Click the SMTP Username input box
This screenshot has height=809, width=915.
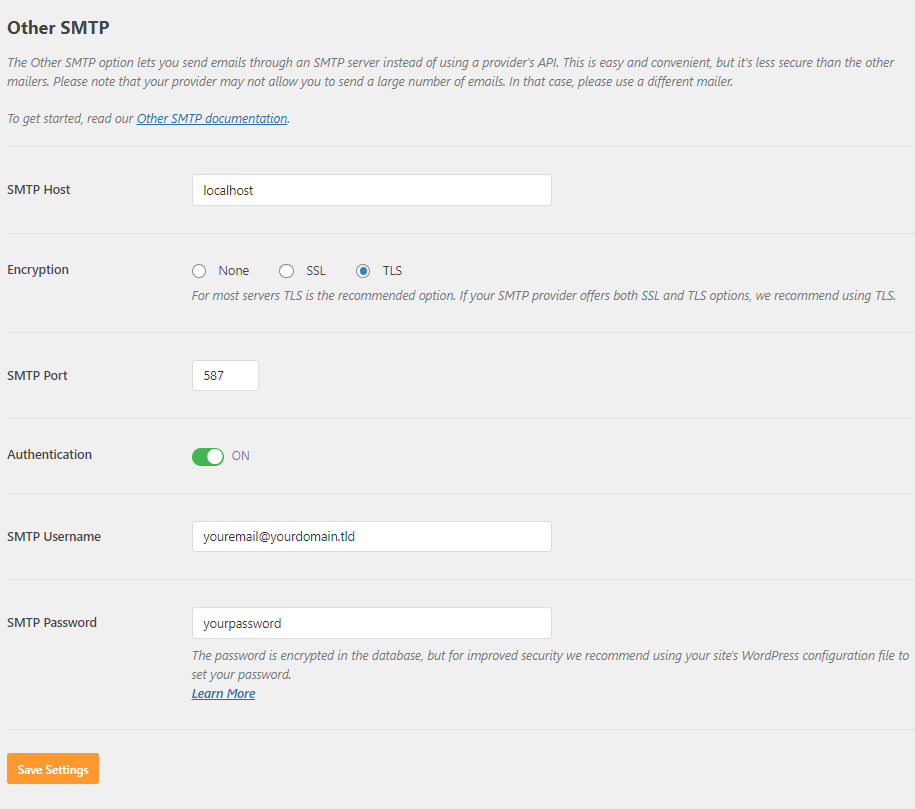372,536
